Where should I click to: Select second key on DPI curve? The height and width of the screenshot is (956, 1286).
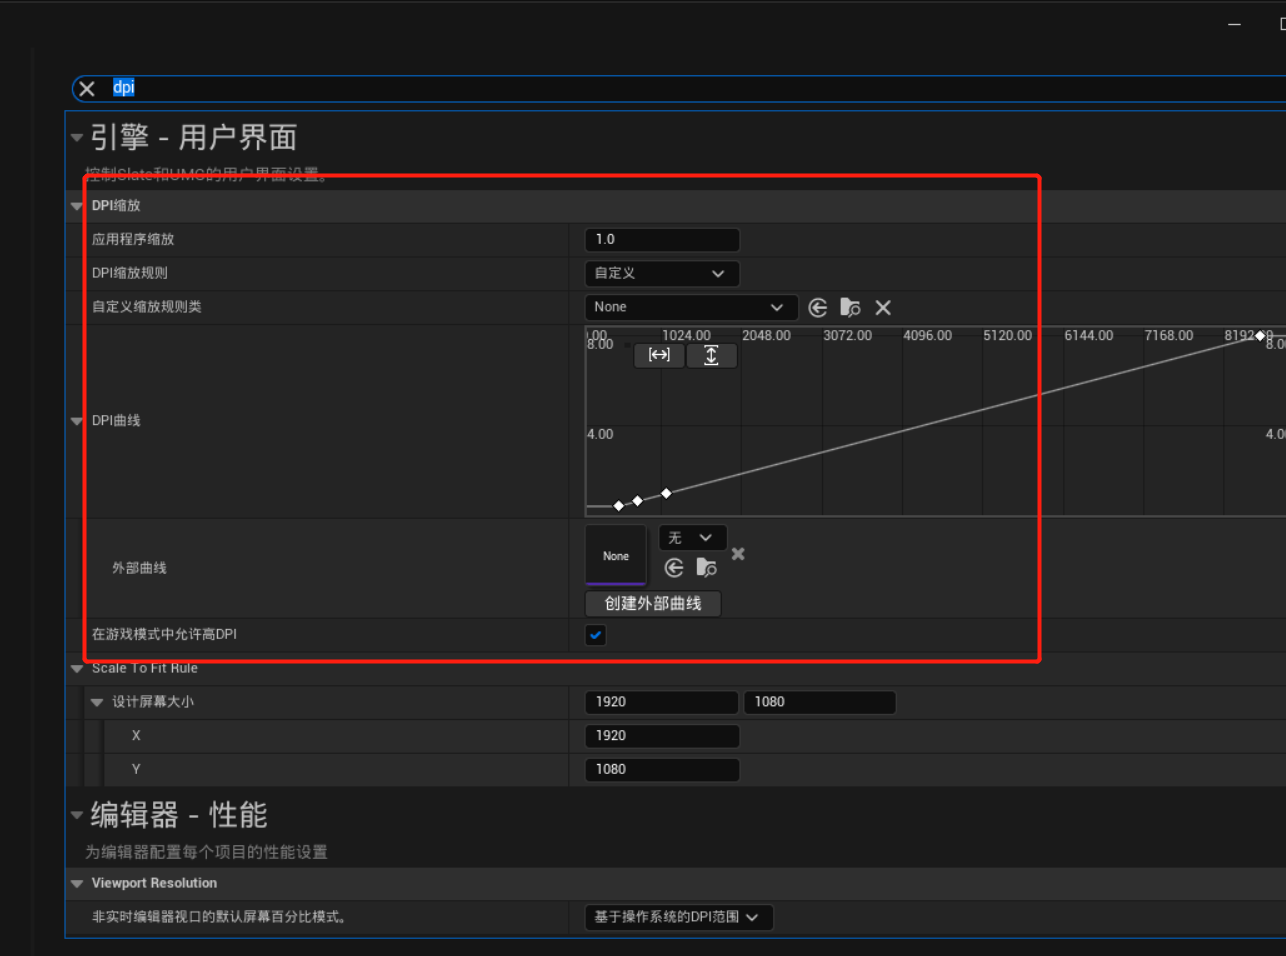pos(638,501)
